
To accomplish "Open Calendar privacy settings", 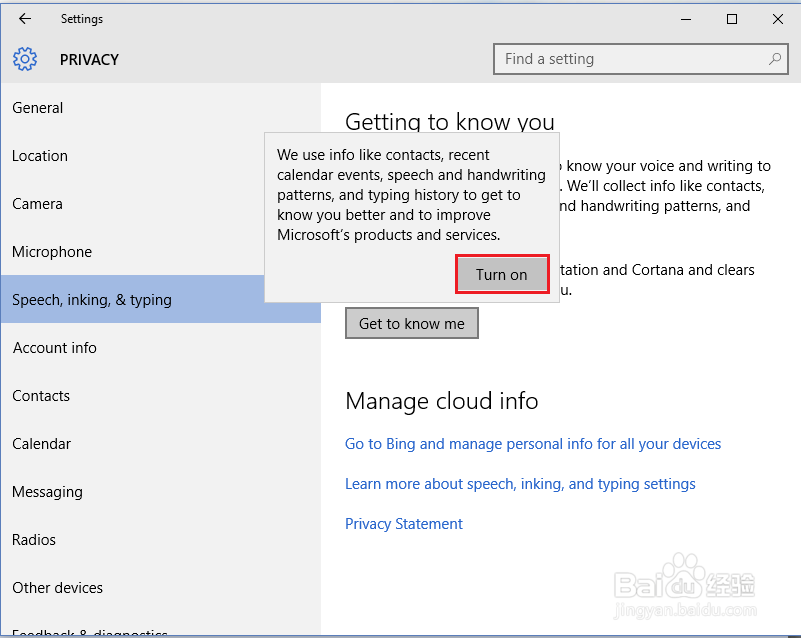I will (x=160, y=444).
